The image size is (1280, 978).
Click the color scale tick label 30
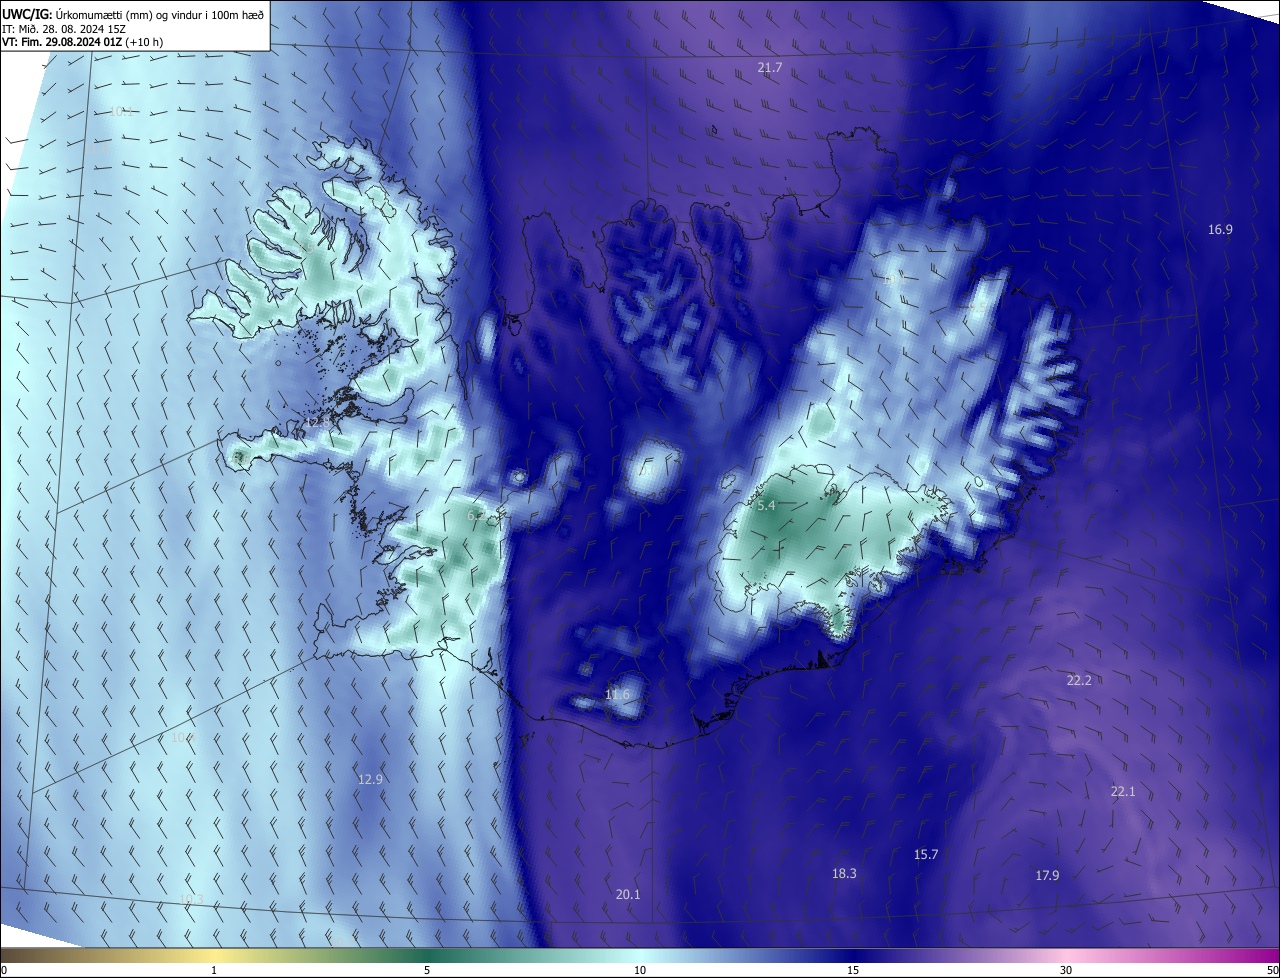click(1066, 970)
